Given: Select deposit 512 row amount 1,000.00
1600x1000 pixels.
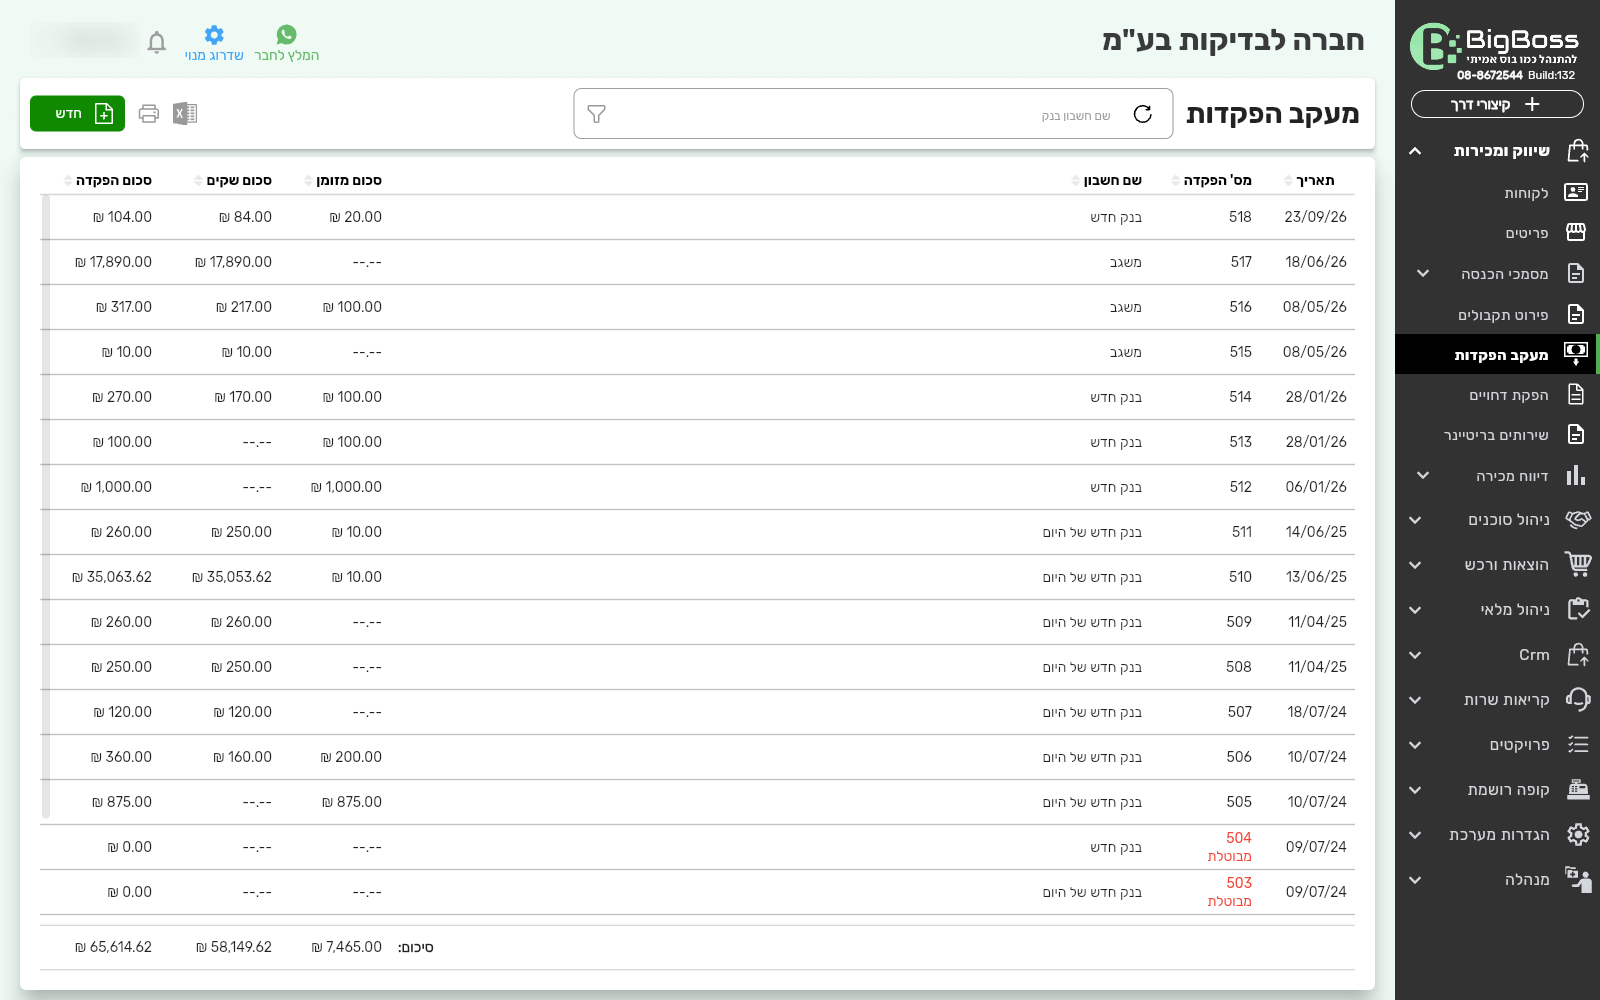Looking at the screenshot, I should [697, 487].
